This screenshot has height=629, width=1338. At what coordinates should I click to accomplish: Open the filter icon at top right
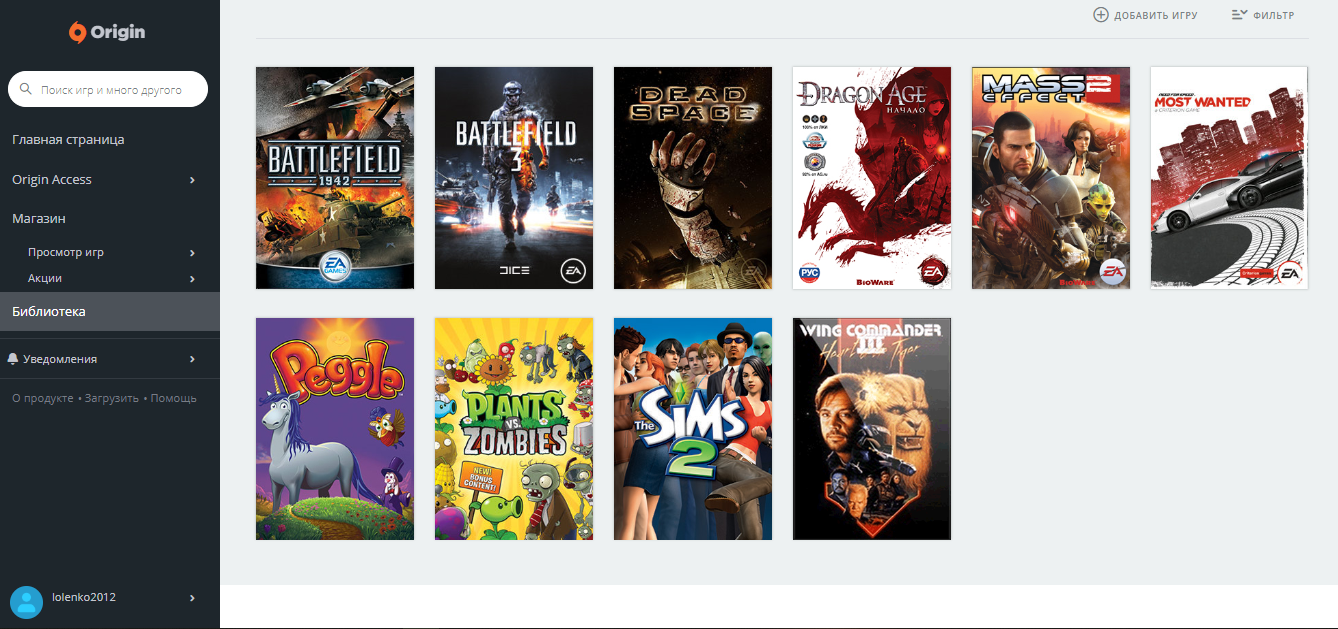click(1239, 15)
